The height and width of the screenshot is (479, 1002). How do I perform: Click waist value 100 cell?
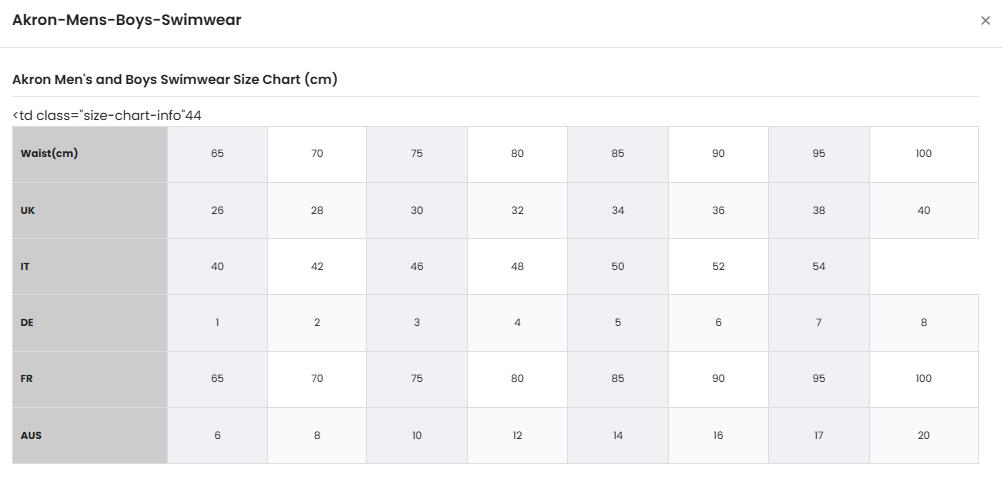923,154
